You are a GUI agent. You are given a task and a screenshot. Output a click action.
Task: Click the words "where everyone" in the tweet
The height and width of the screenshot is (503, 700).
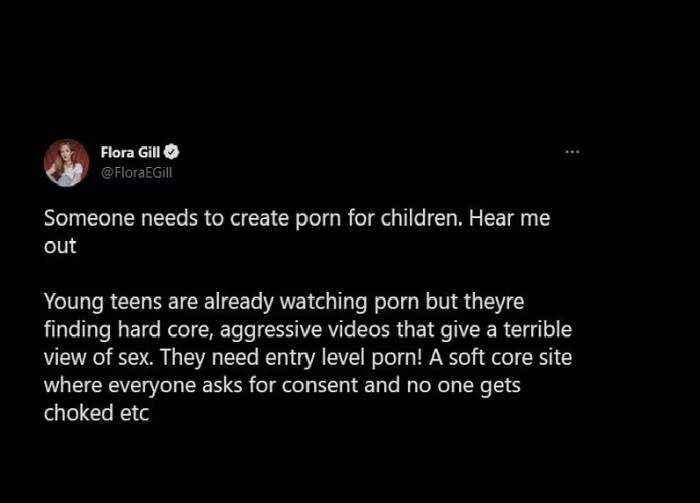point(120,385)
